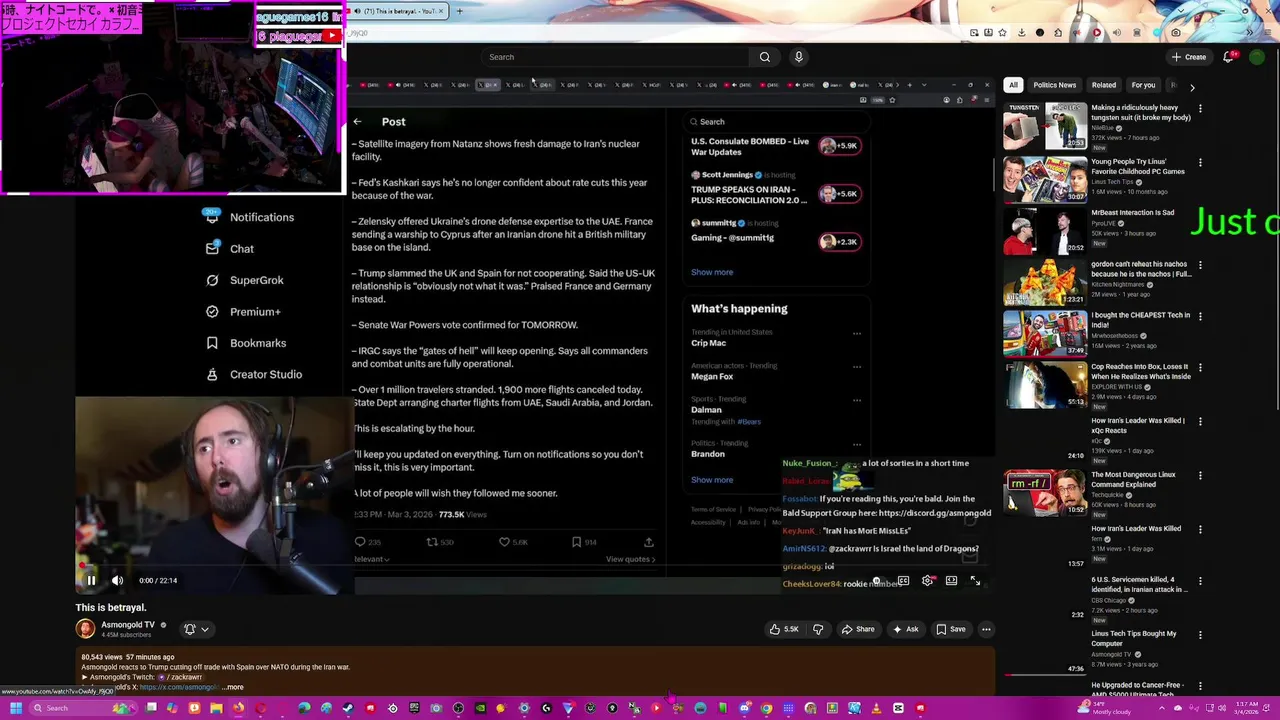Toggle channel notification bell beside Asmongold TV
This screenshot has height=720, width=1280.
[x=189, y=629]
